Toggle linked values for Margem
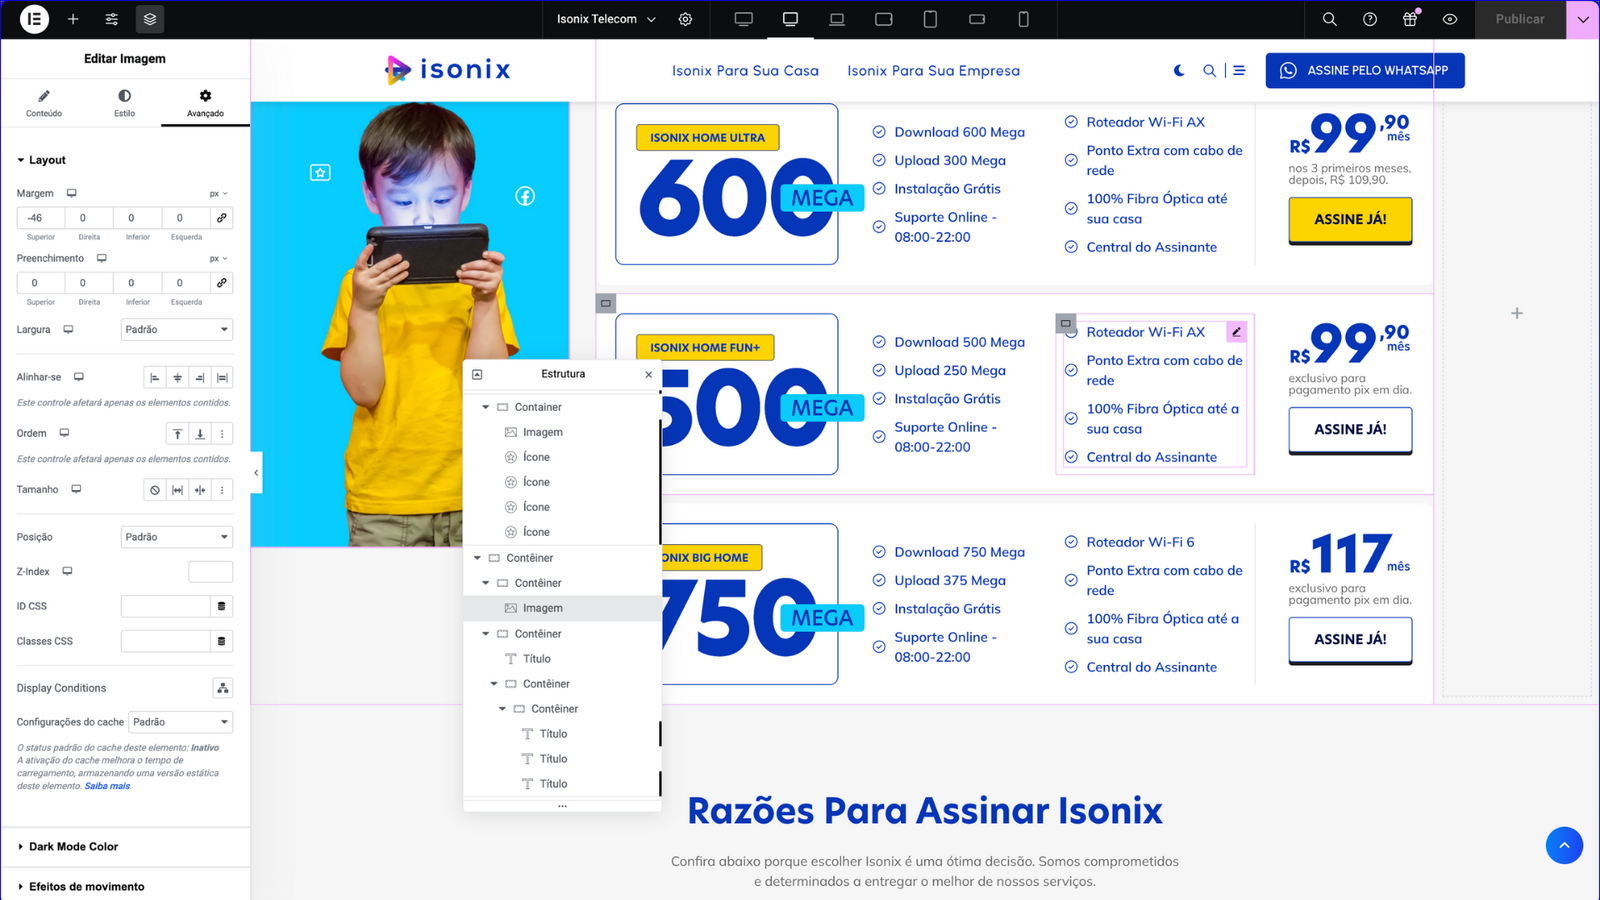 [x=222, y=218]
